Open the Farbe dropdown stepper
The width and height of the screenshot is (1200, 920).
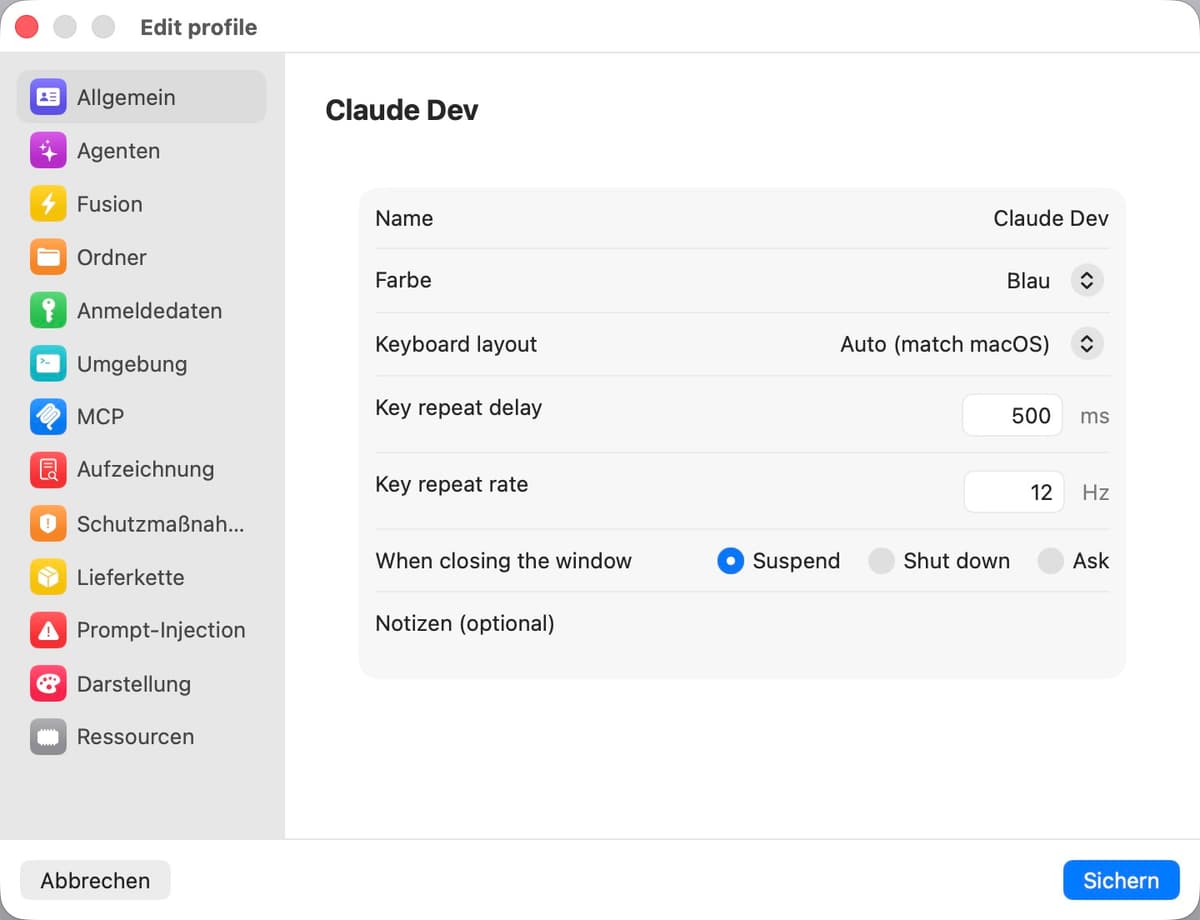[1087, 281]
